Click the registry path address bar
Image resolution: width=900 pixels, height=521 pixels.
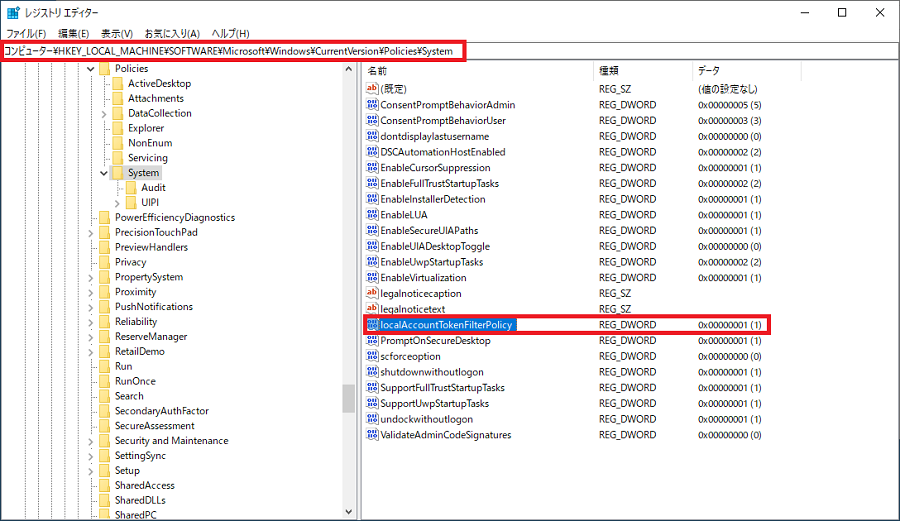(450, 51)
